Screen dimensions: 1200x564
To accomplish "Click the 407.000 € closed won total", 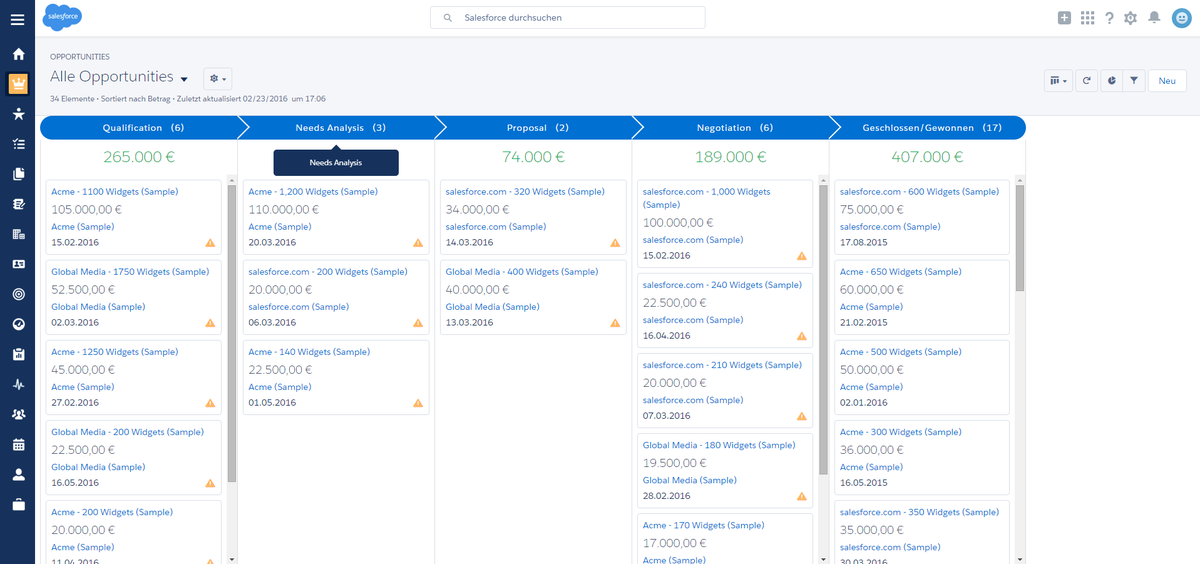I will [927, 157].
